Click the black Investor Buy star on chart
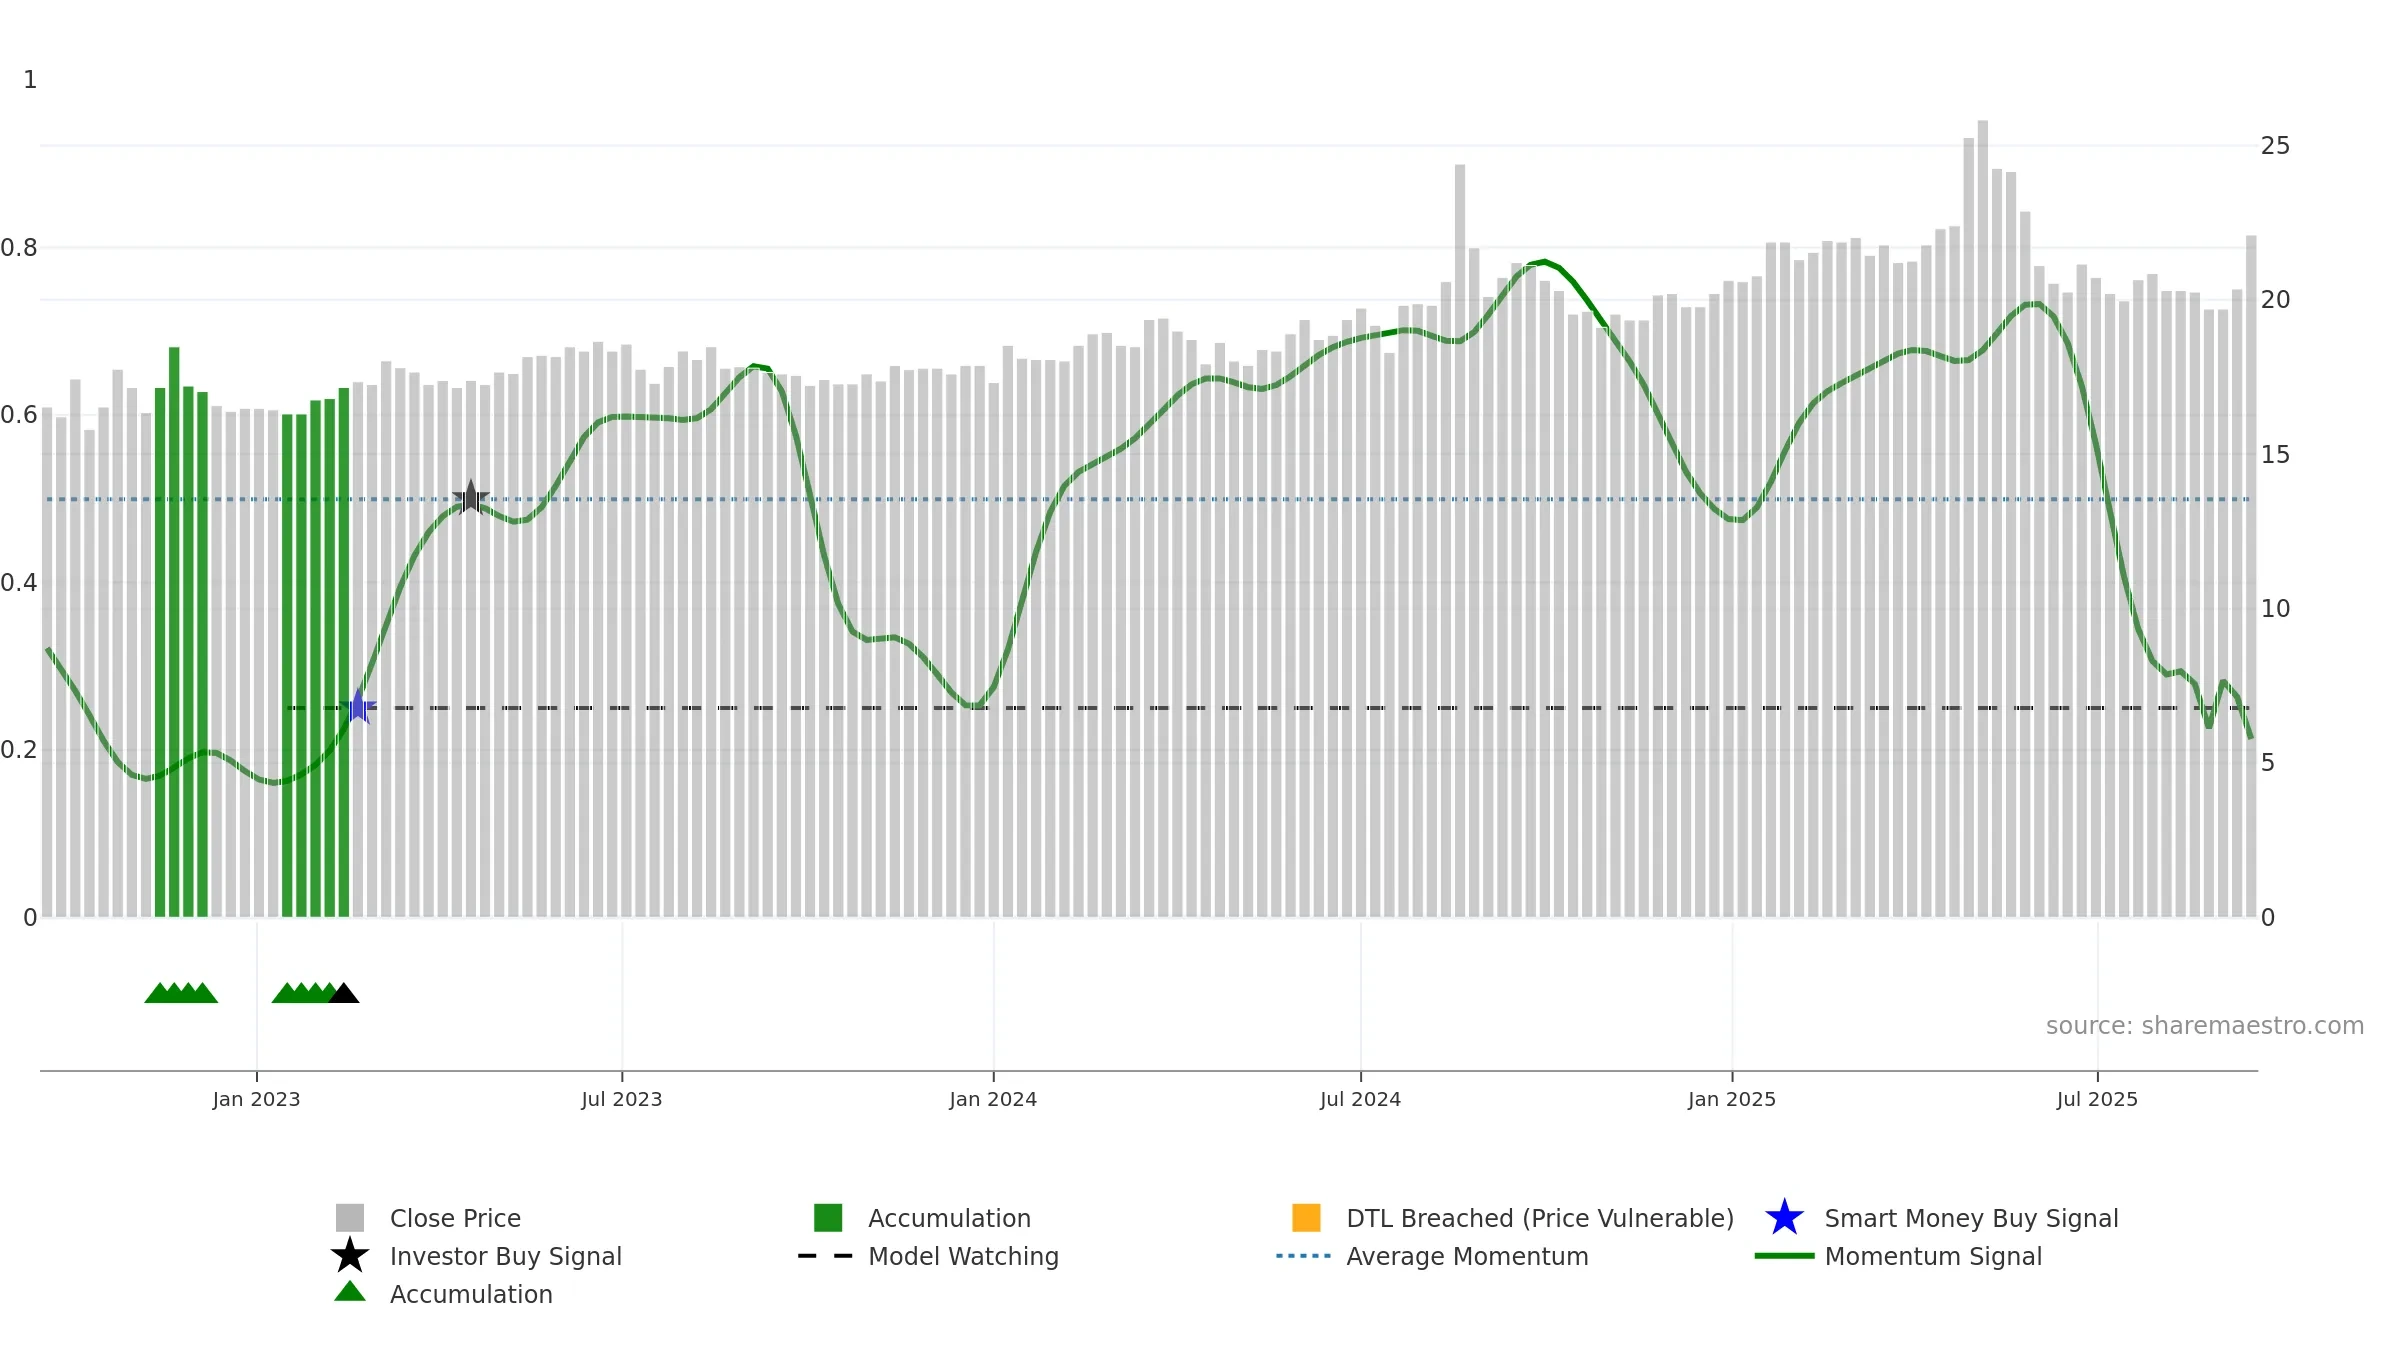Viewport: 2400px width, 1350px height. click(471, 497)
